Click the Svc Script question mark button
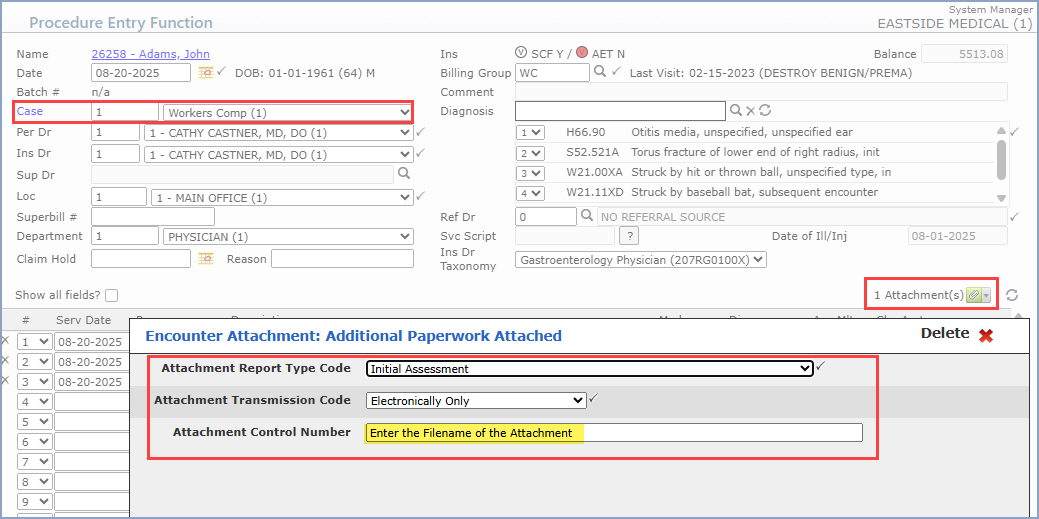This screenshot has height=519, width=1039. tap(628, 236)
